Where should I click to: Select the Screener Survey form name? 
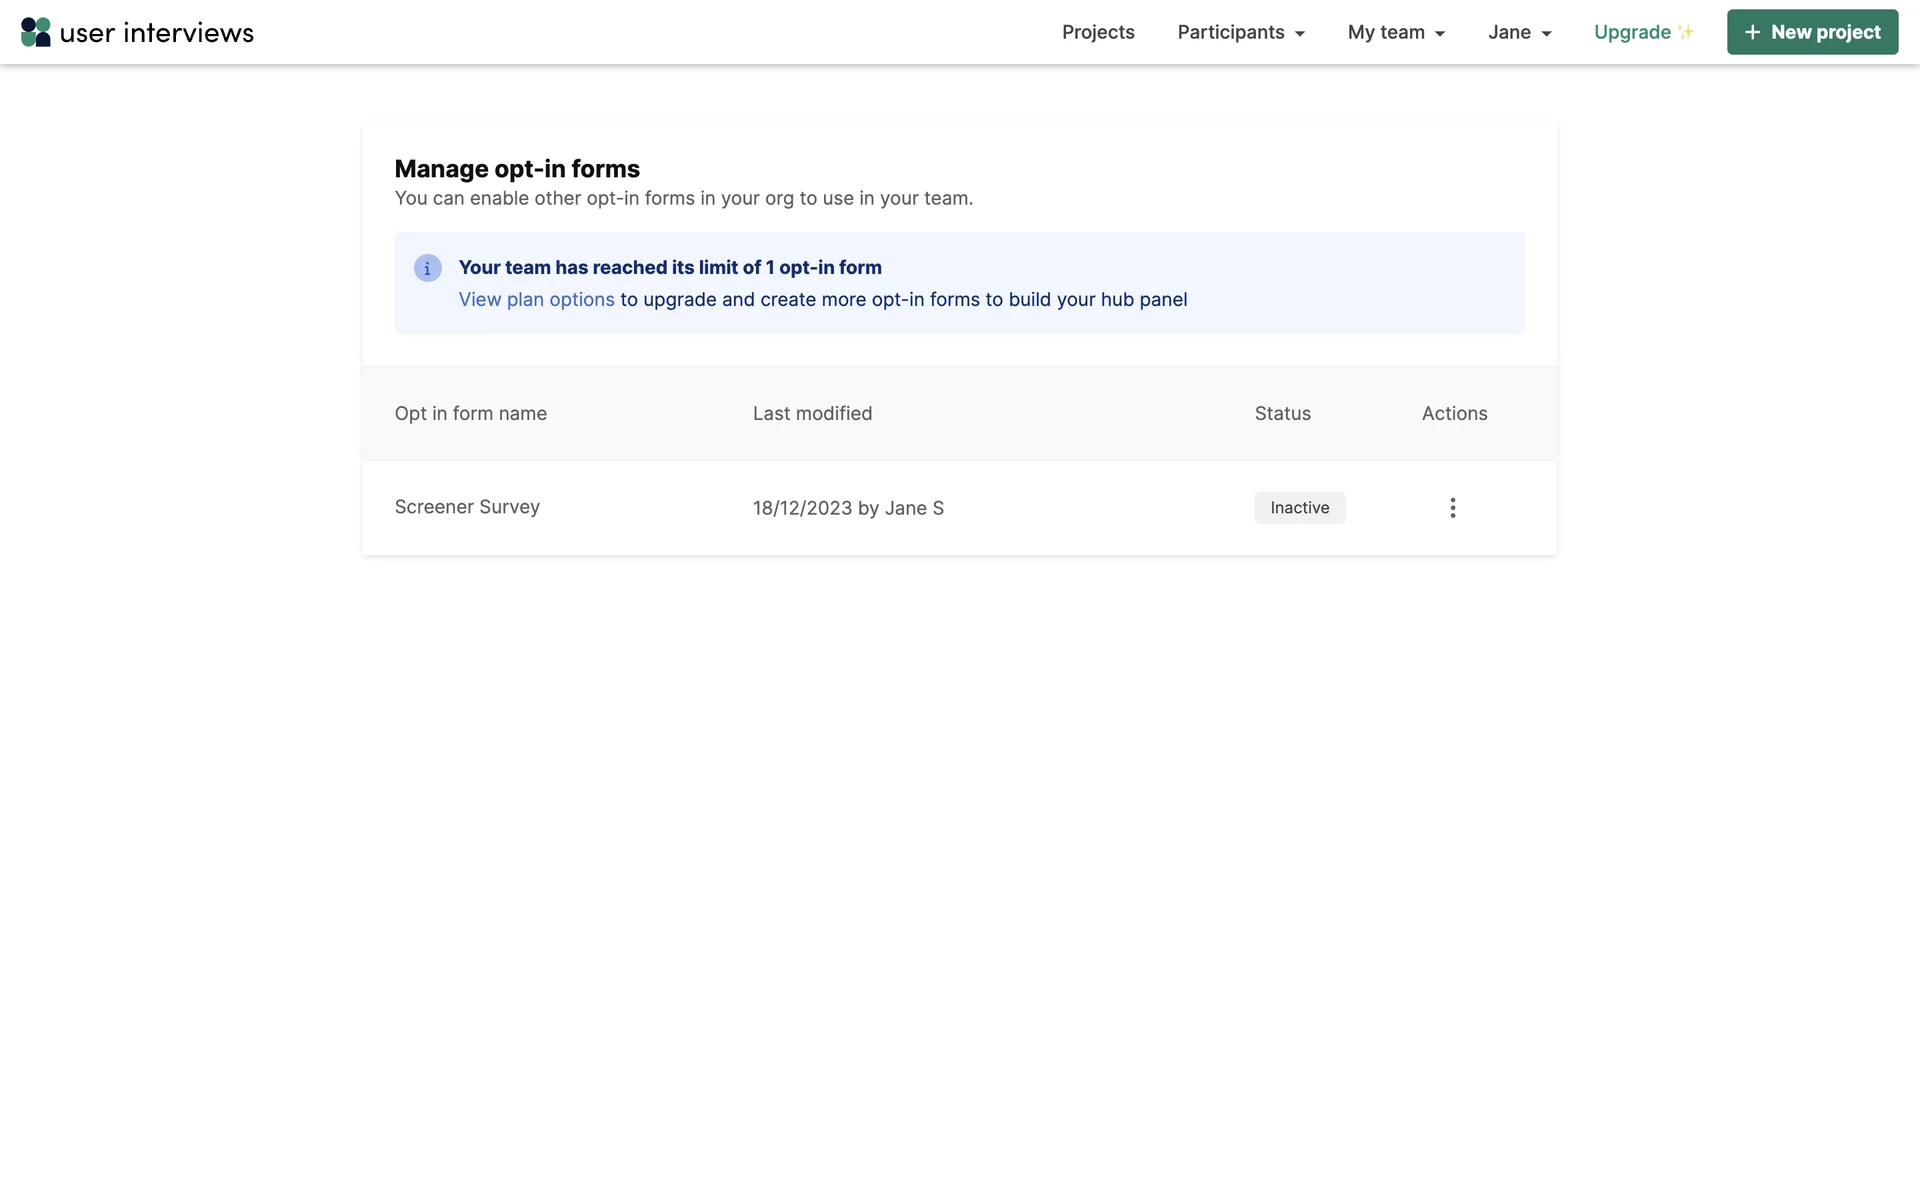(467, 507)
